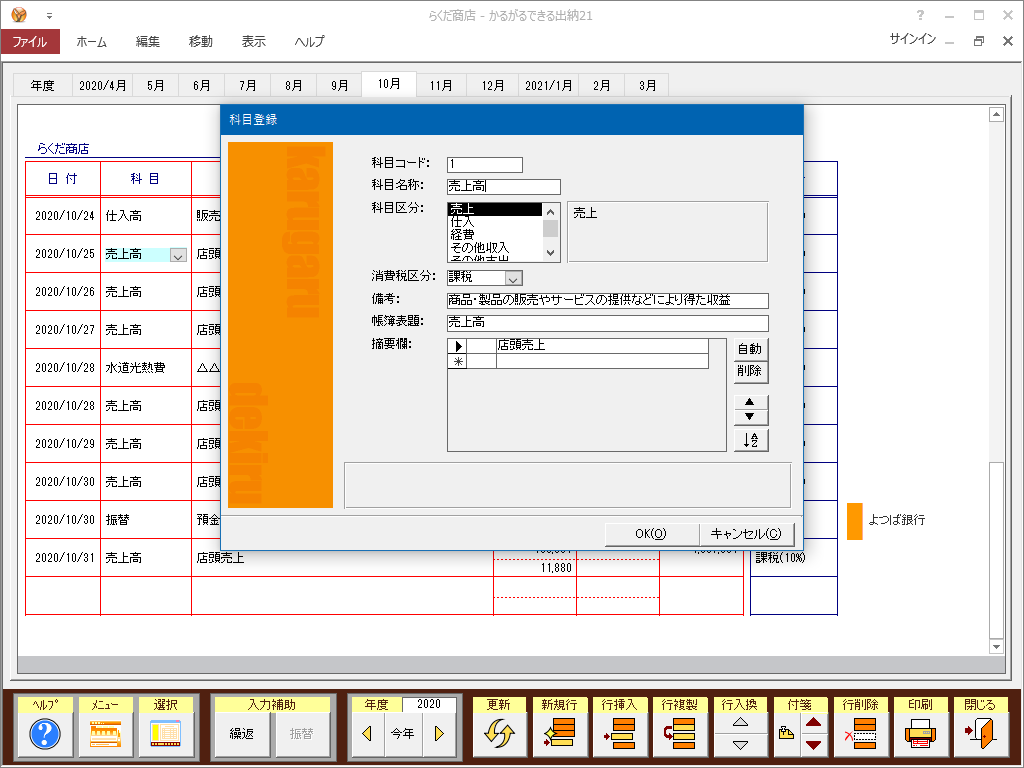Click the orange よつば銀行 color swatch
The height and width of the screenshot is (768, 1024).
pos(854,521)
